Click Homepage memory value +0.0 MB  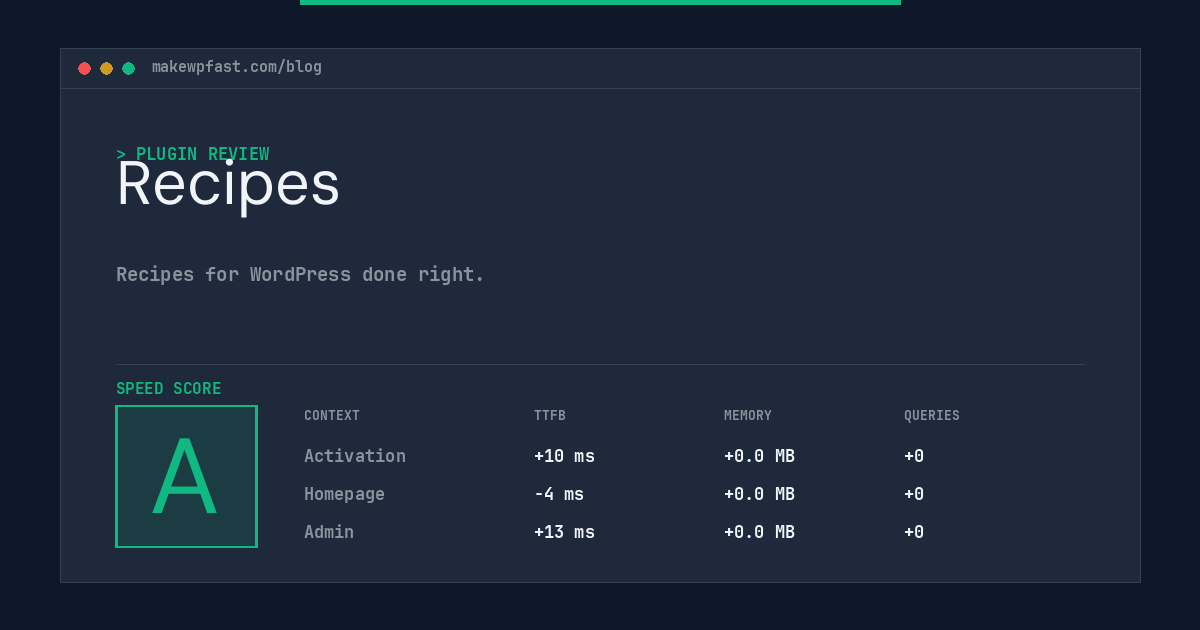pos(759,494)
